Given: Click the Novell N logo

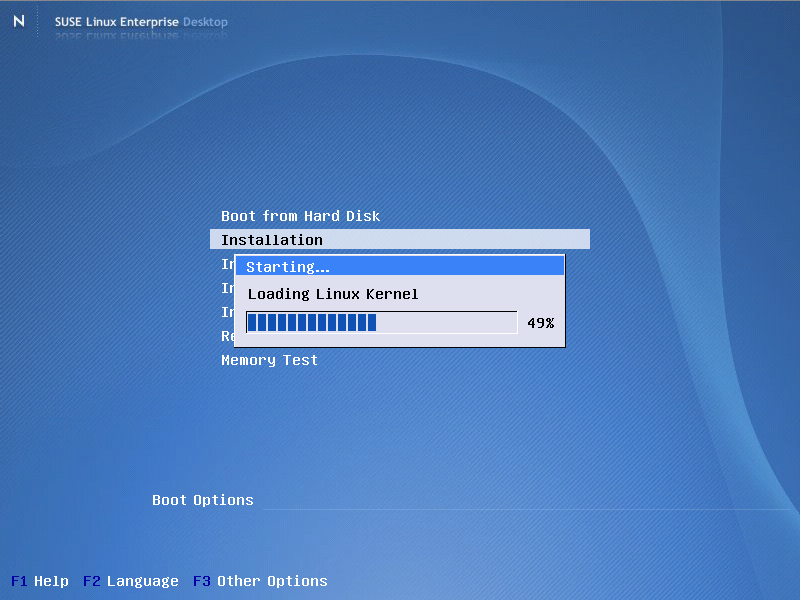Looking at the screenshot, I should point(19,21).
